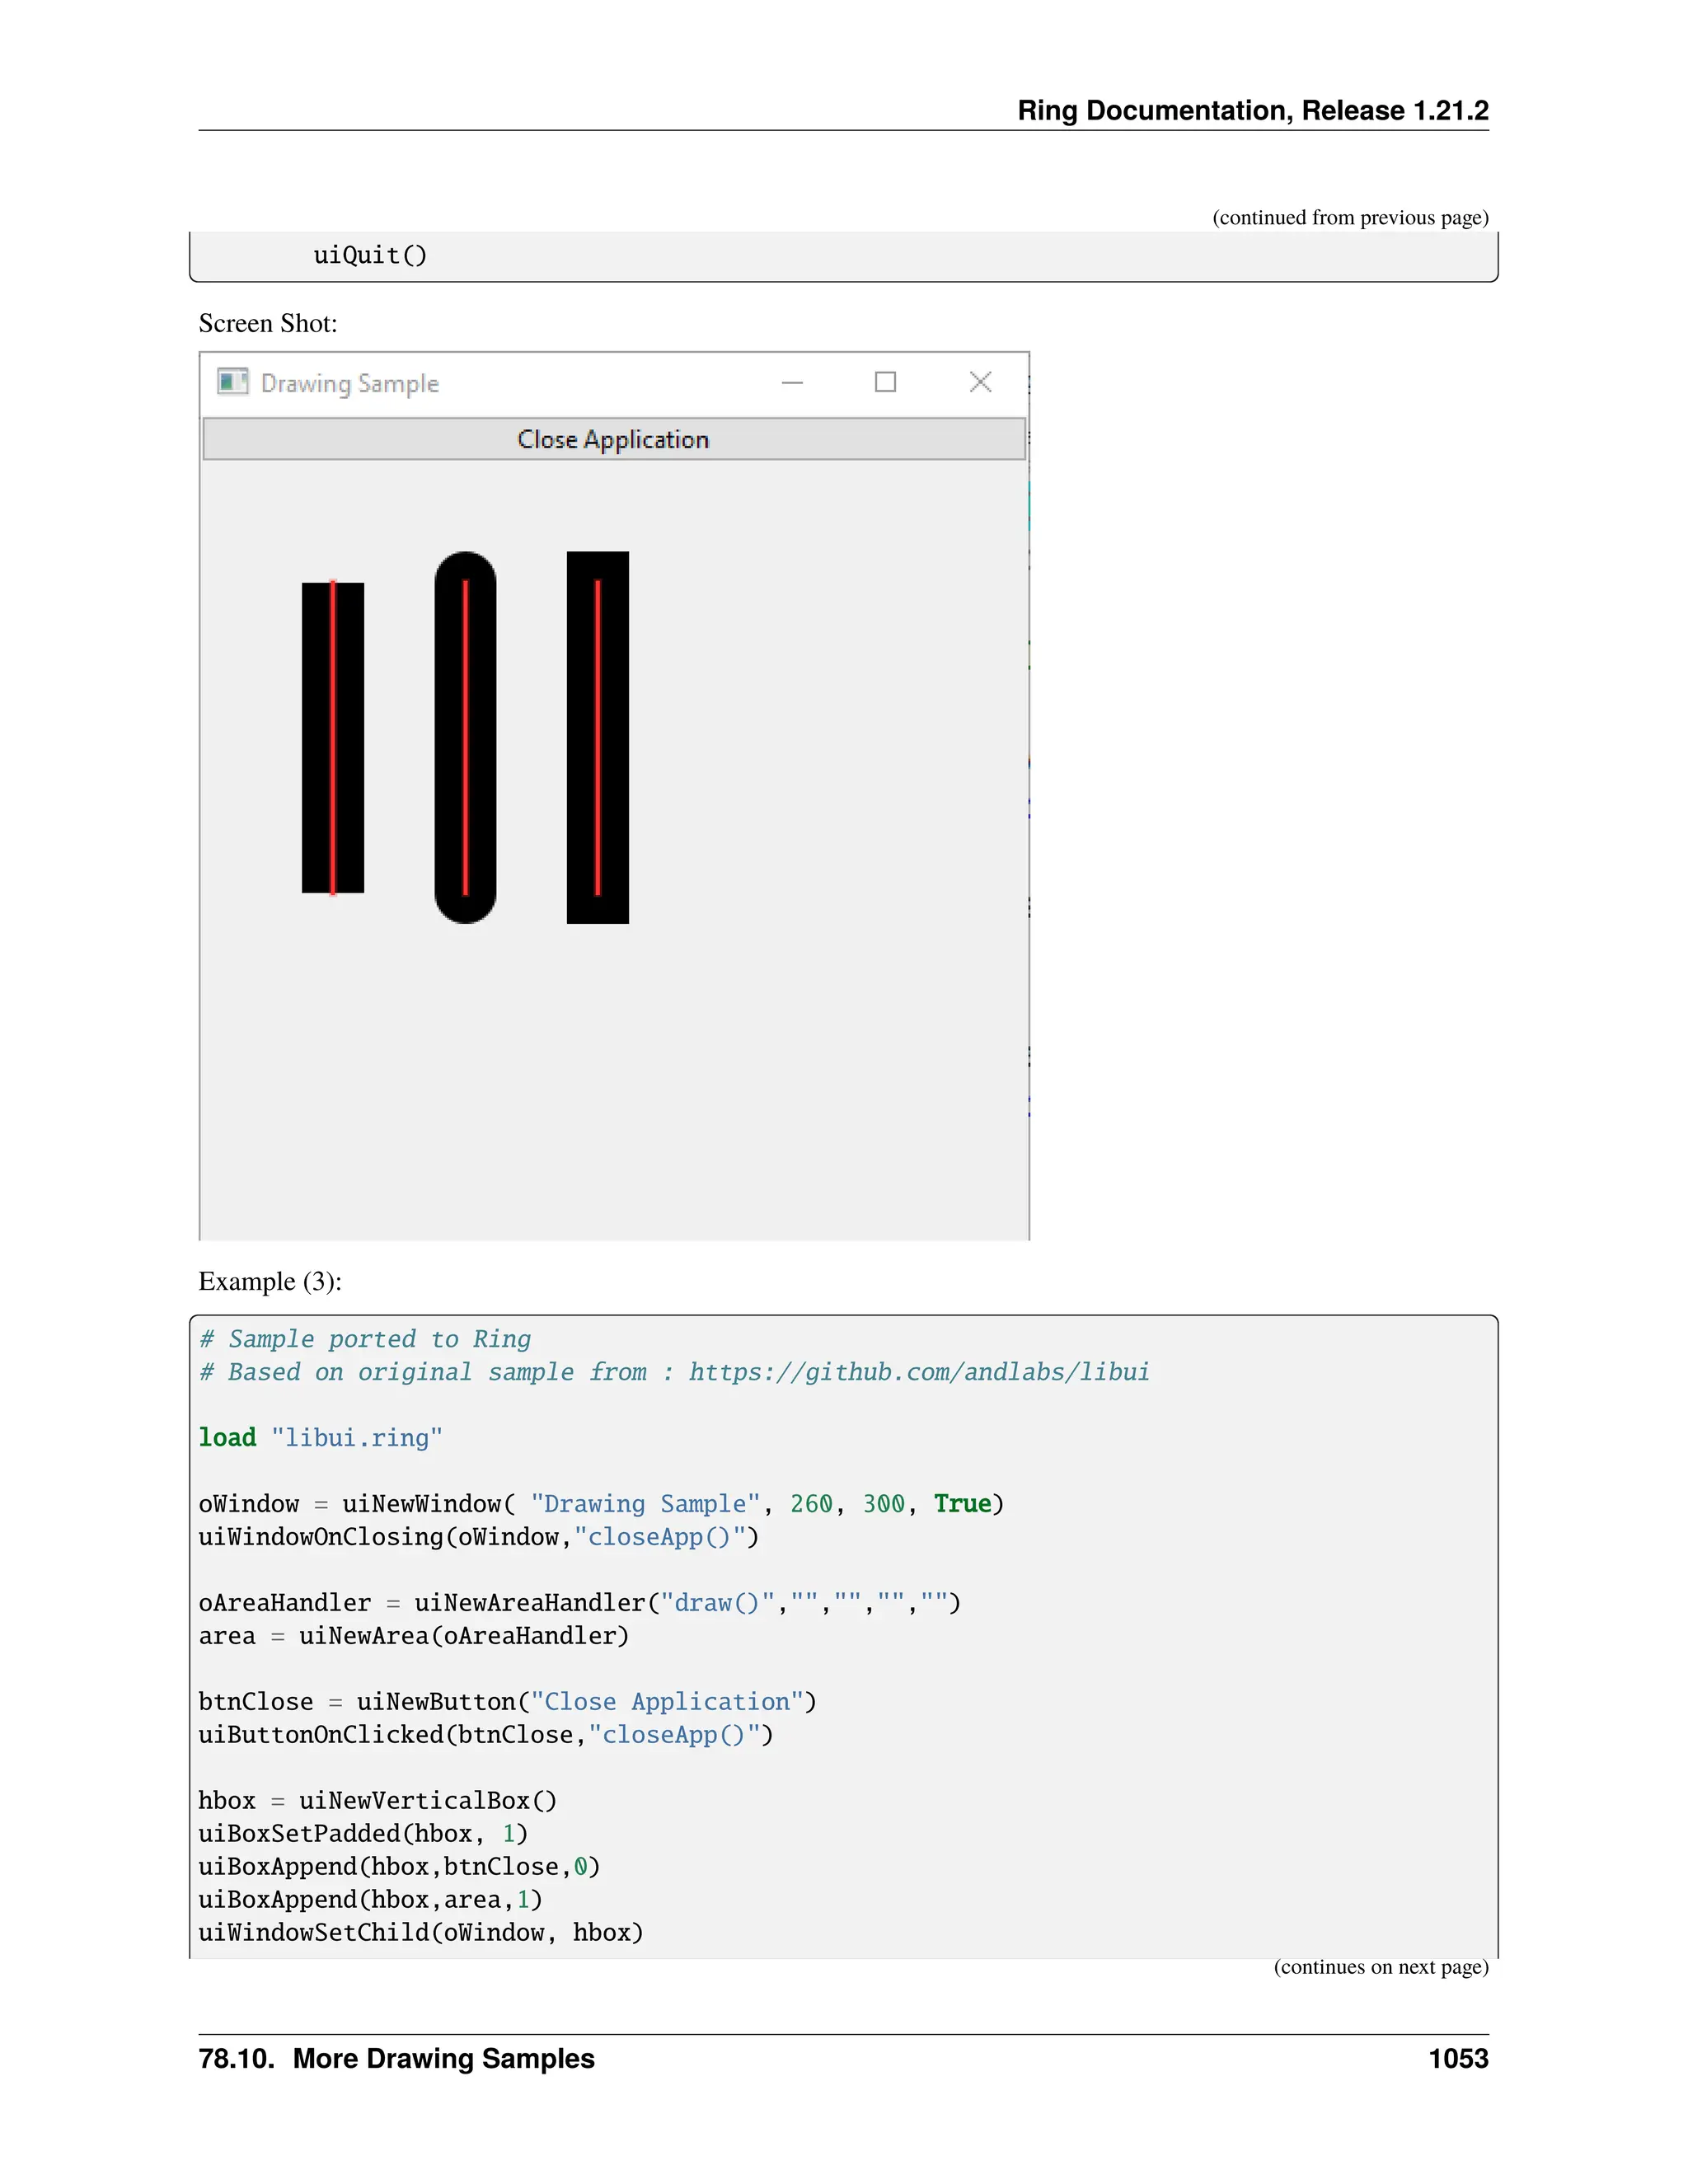Click the red line in right rectangle
The width and height of the screenshot is (1688, 2184).
[x=598, y=737]
